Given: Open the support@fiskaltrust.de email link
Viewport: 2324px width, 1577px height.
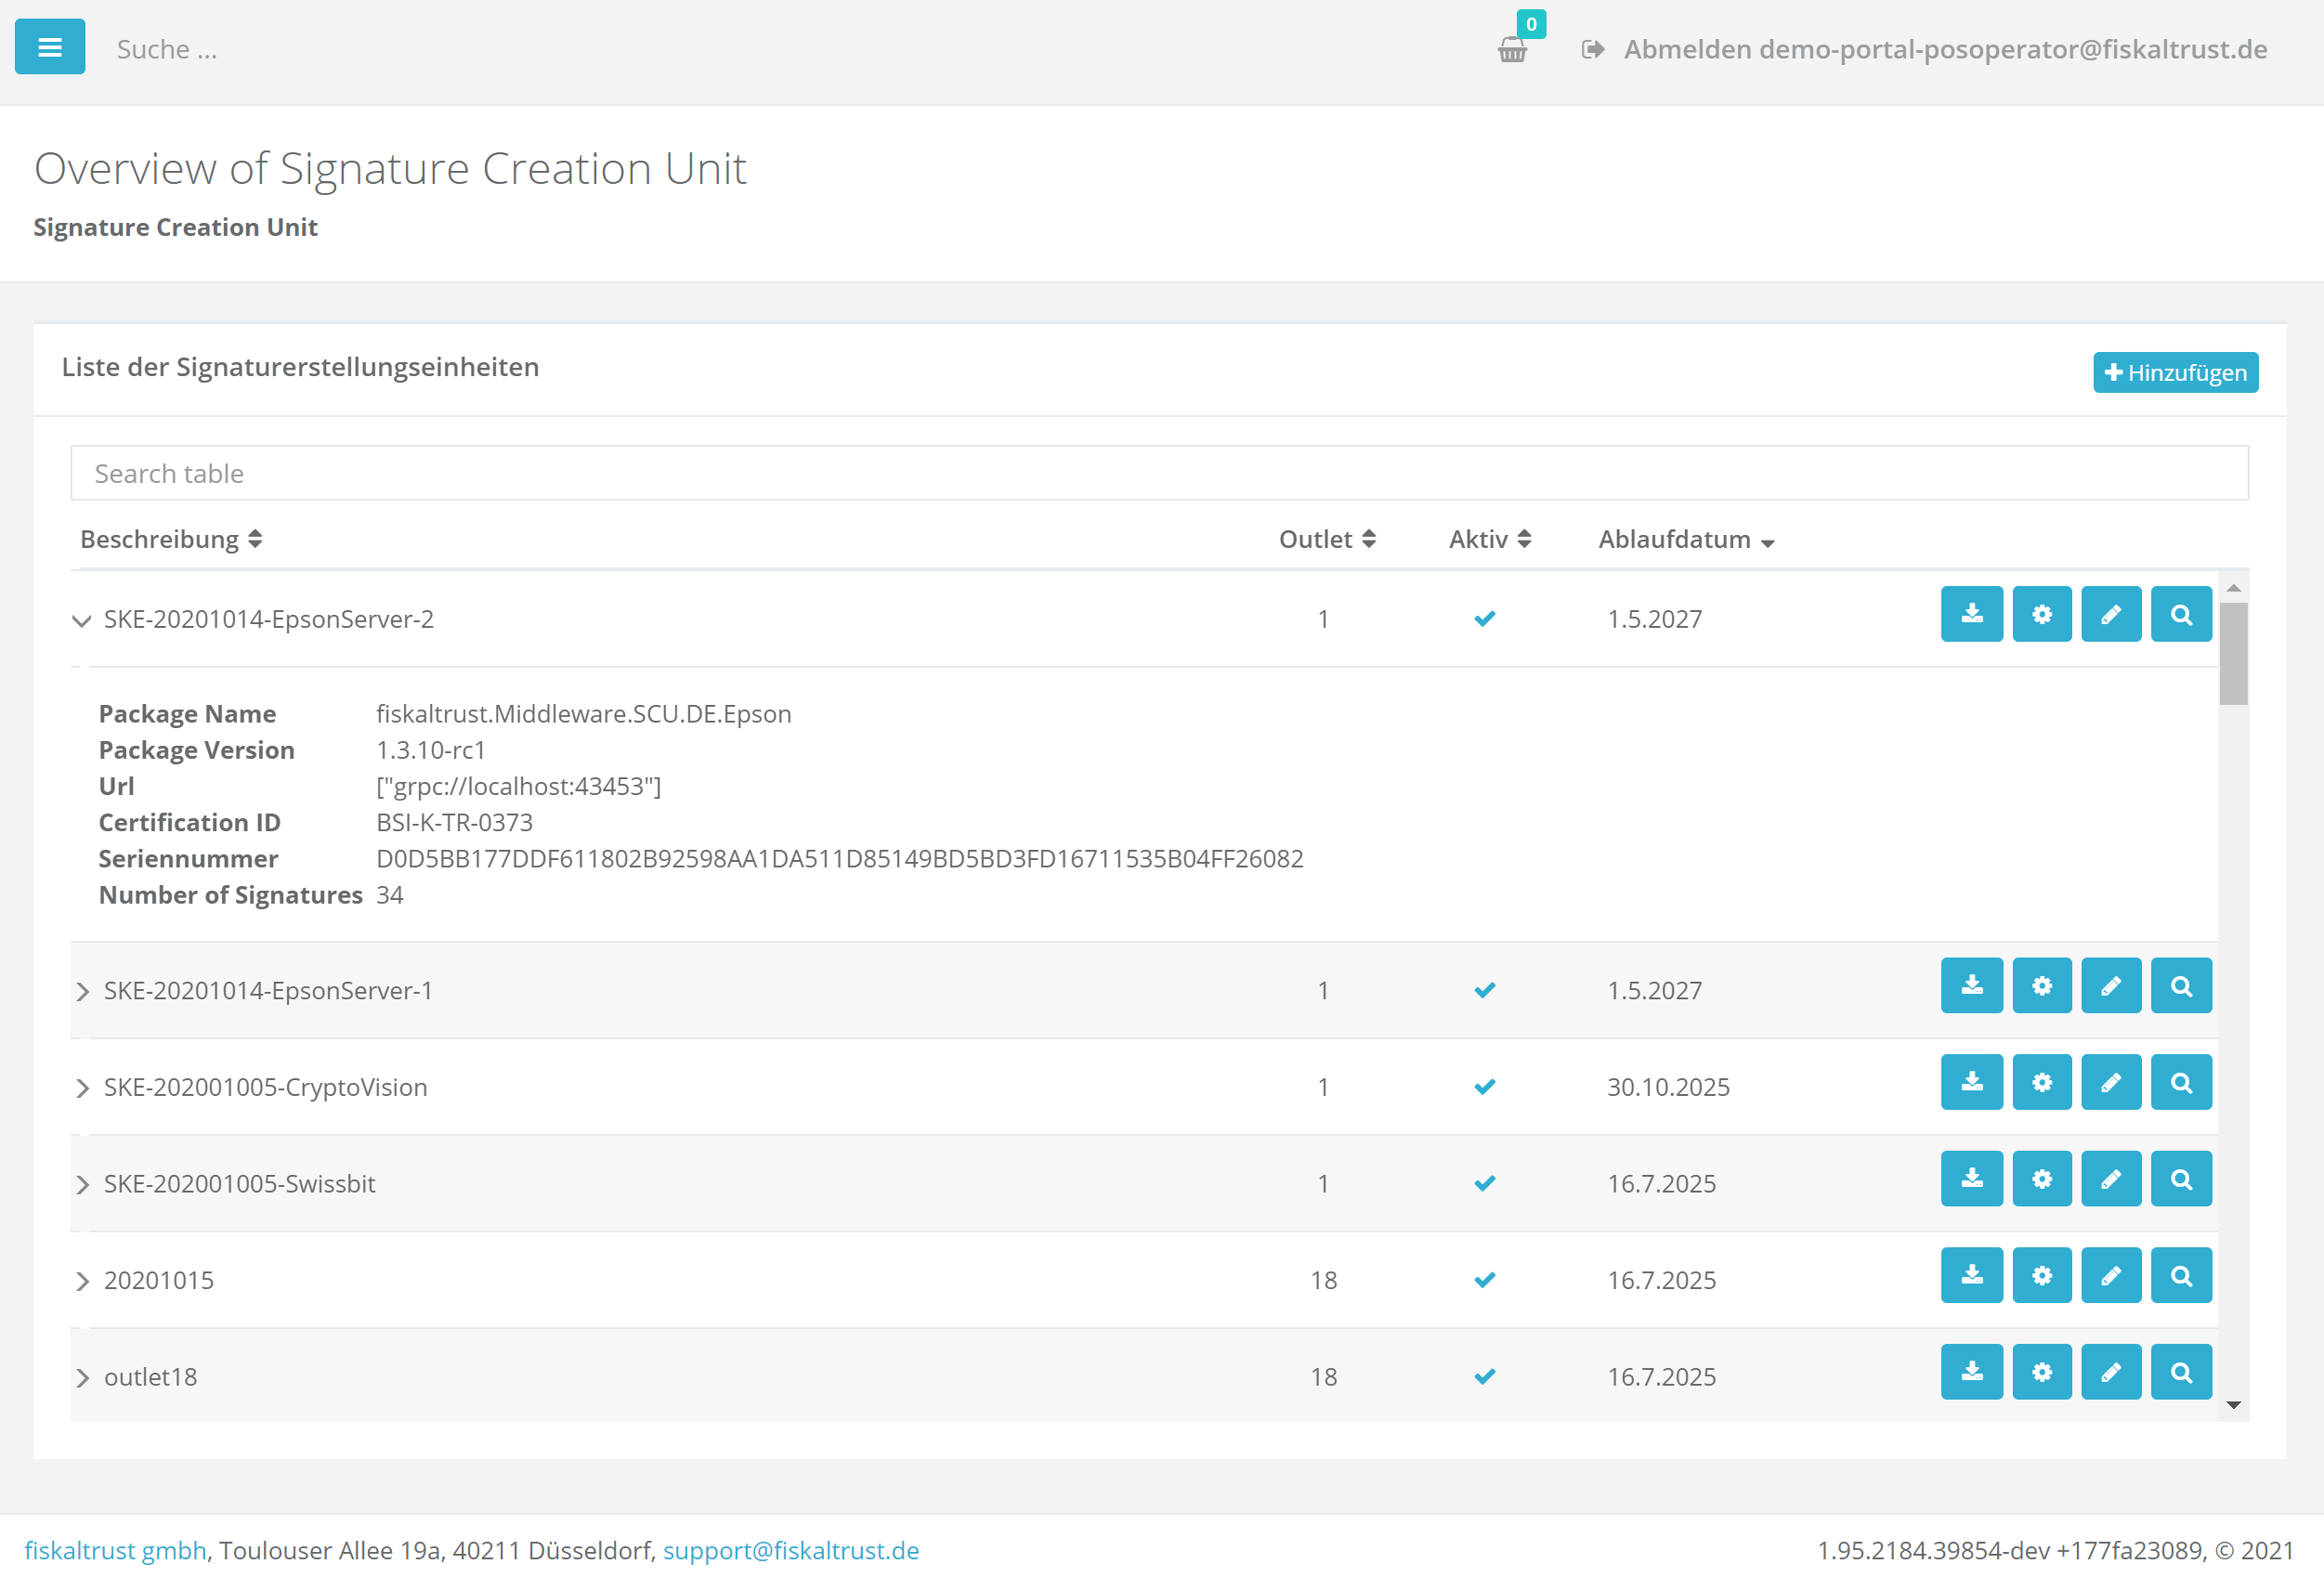Looking at the screenshot, I should [x=791, y=1550].
